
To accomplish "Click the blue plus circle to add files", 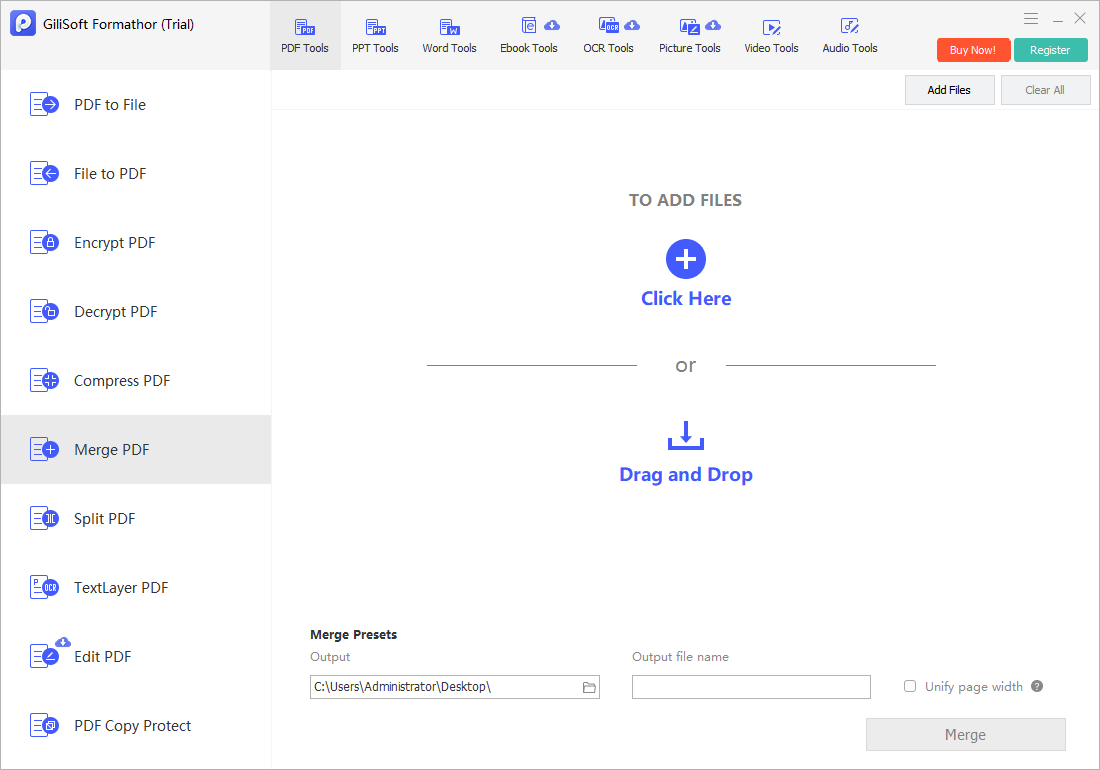I will click(685, 259).
